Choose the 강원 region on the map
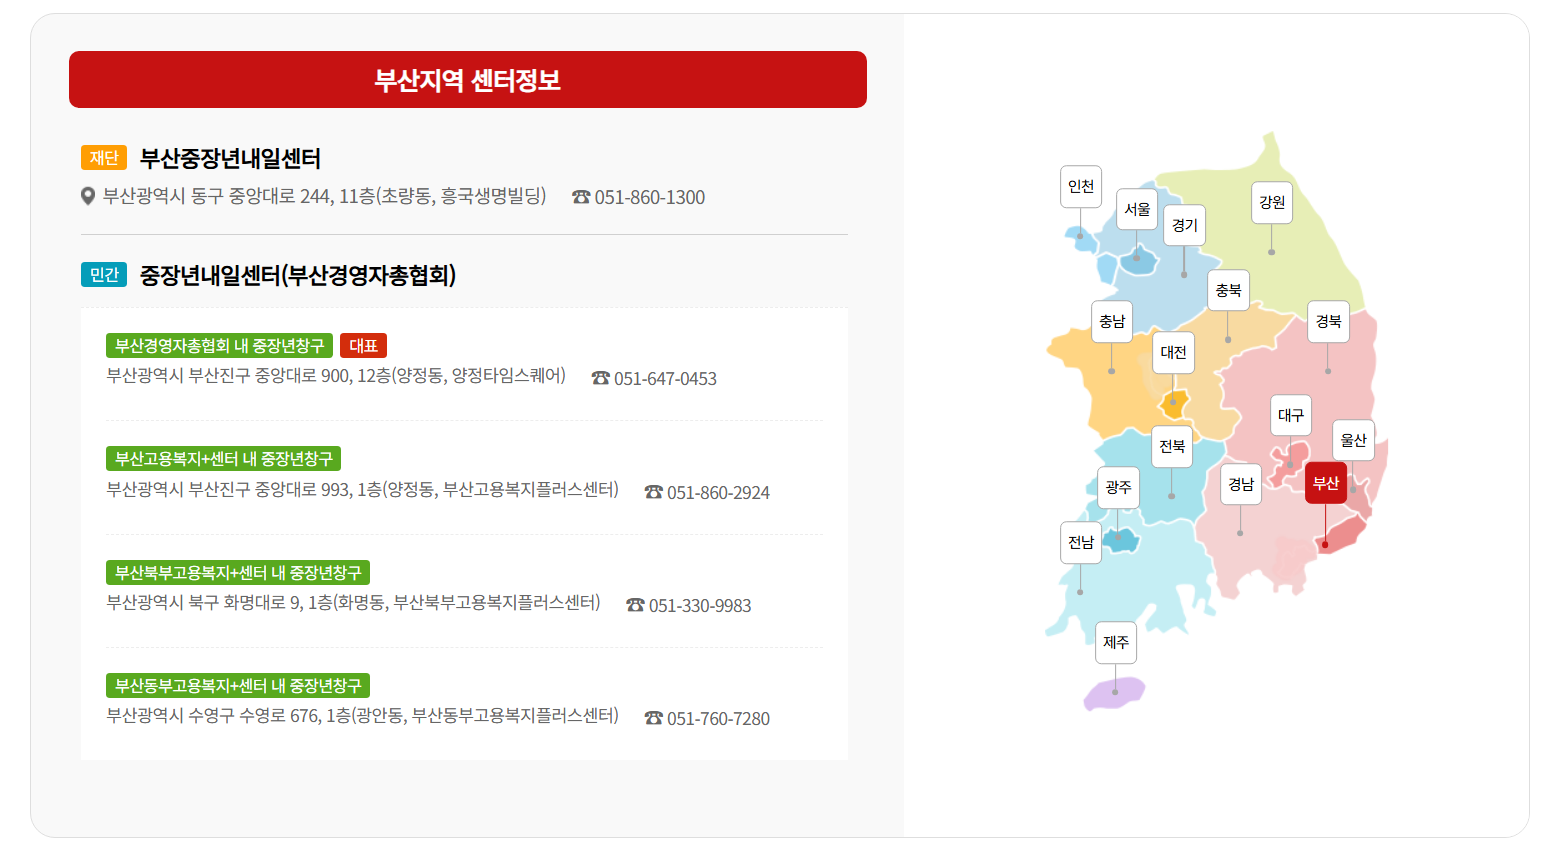The width and height of the screenshot is (1551, 850). point(1272,203)
